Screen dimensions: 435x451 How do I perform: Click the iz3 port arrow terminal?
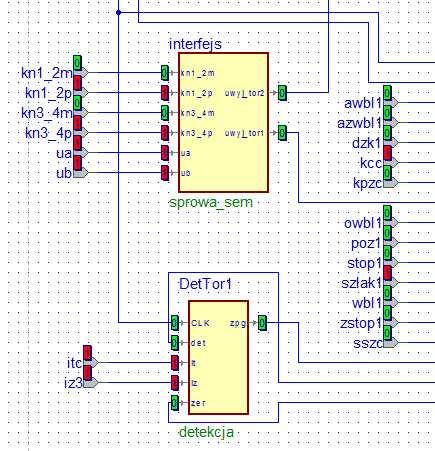click(91, 383)
